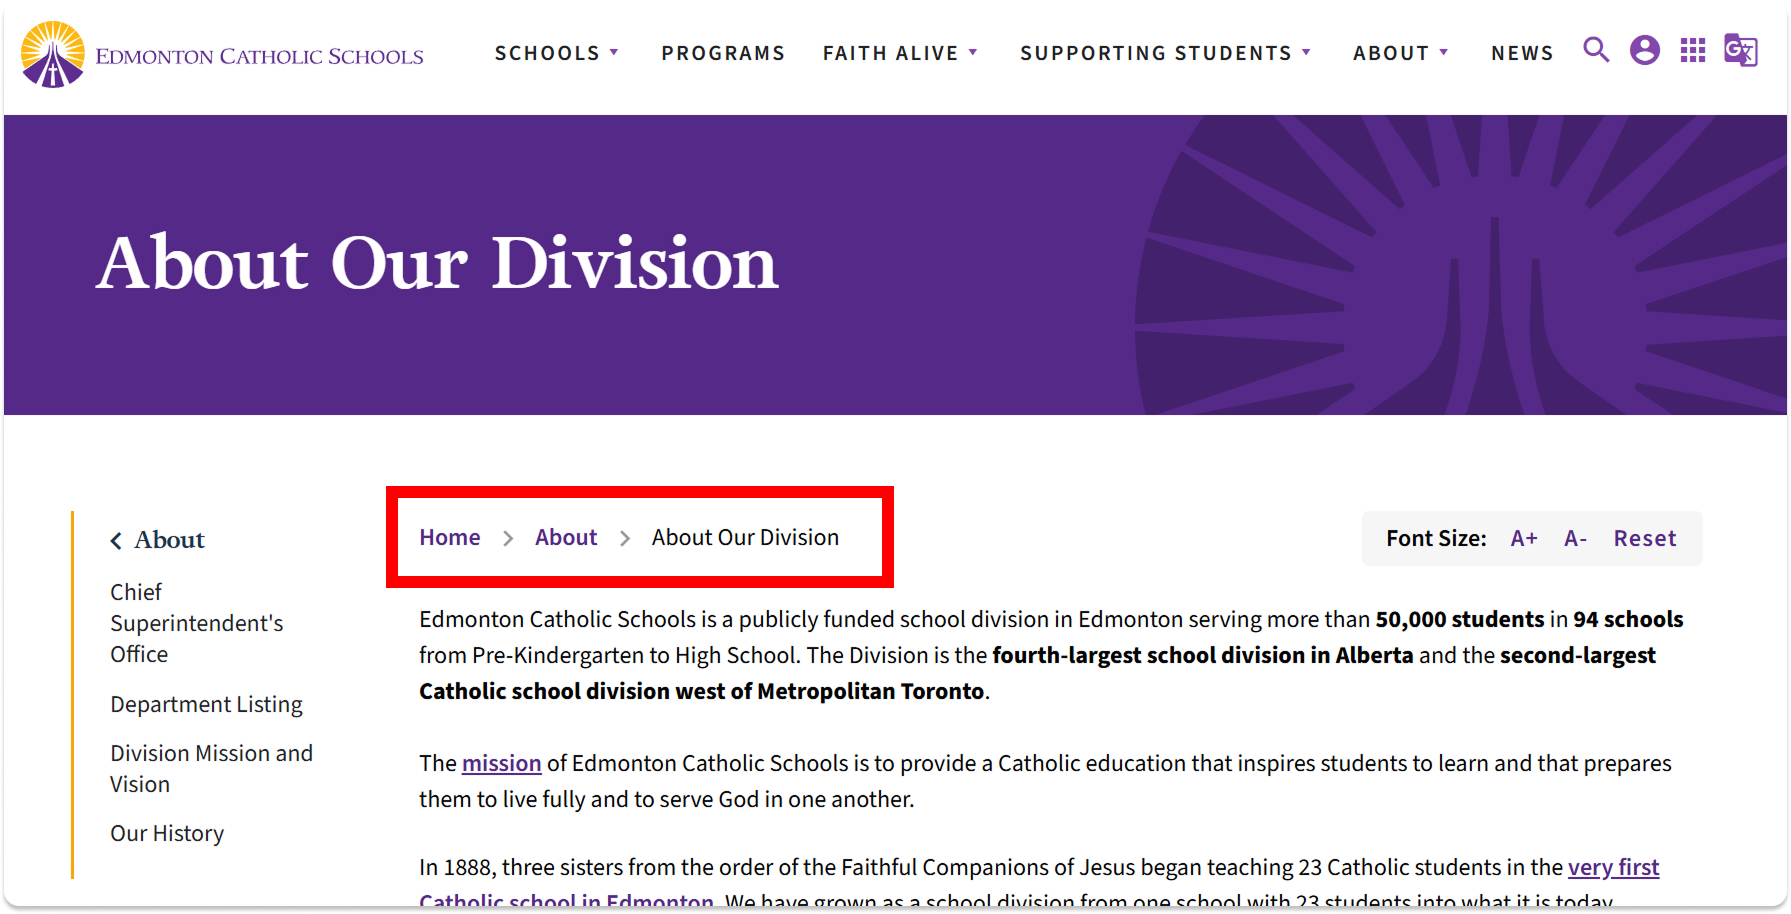Click the Home breadcrumb link
1791x914 pixels.
tap(450, 538)
